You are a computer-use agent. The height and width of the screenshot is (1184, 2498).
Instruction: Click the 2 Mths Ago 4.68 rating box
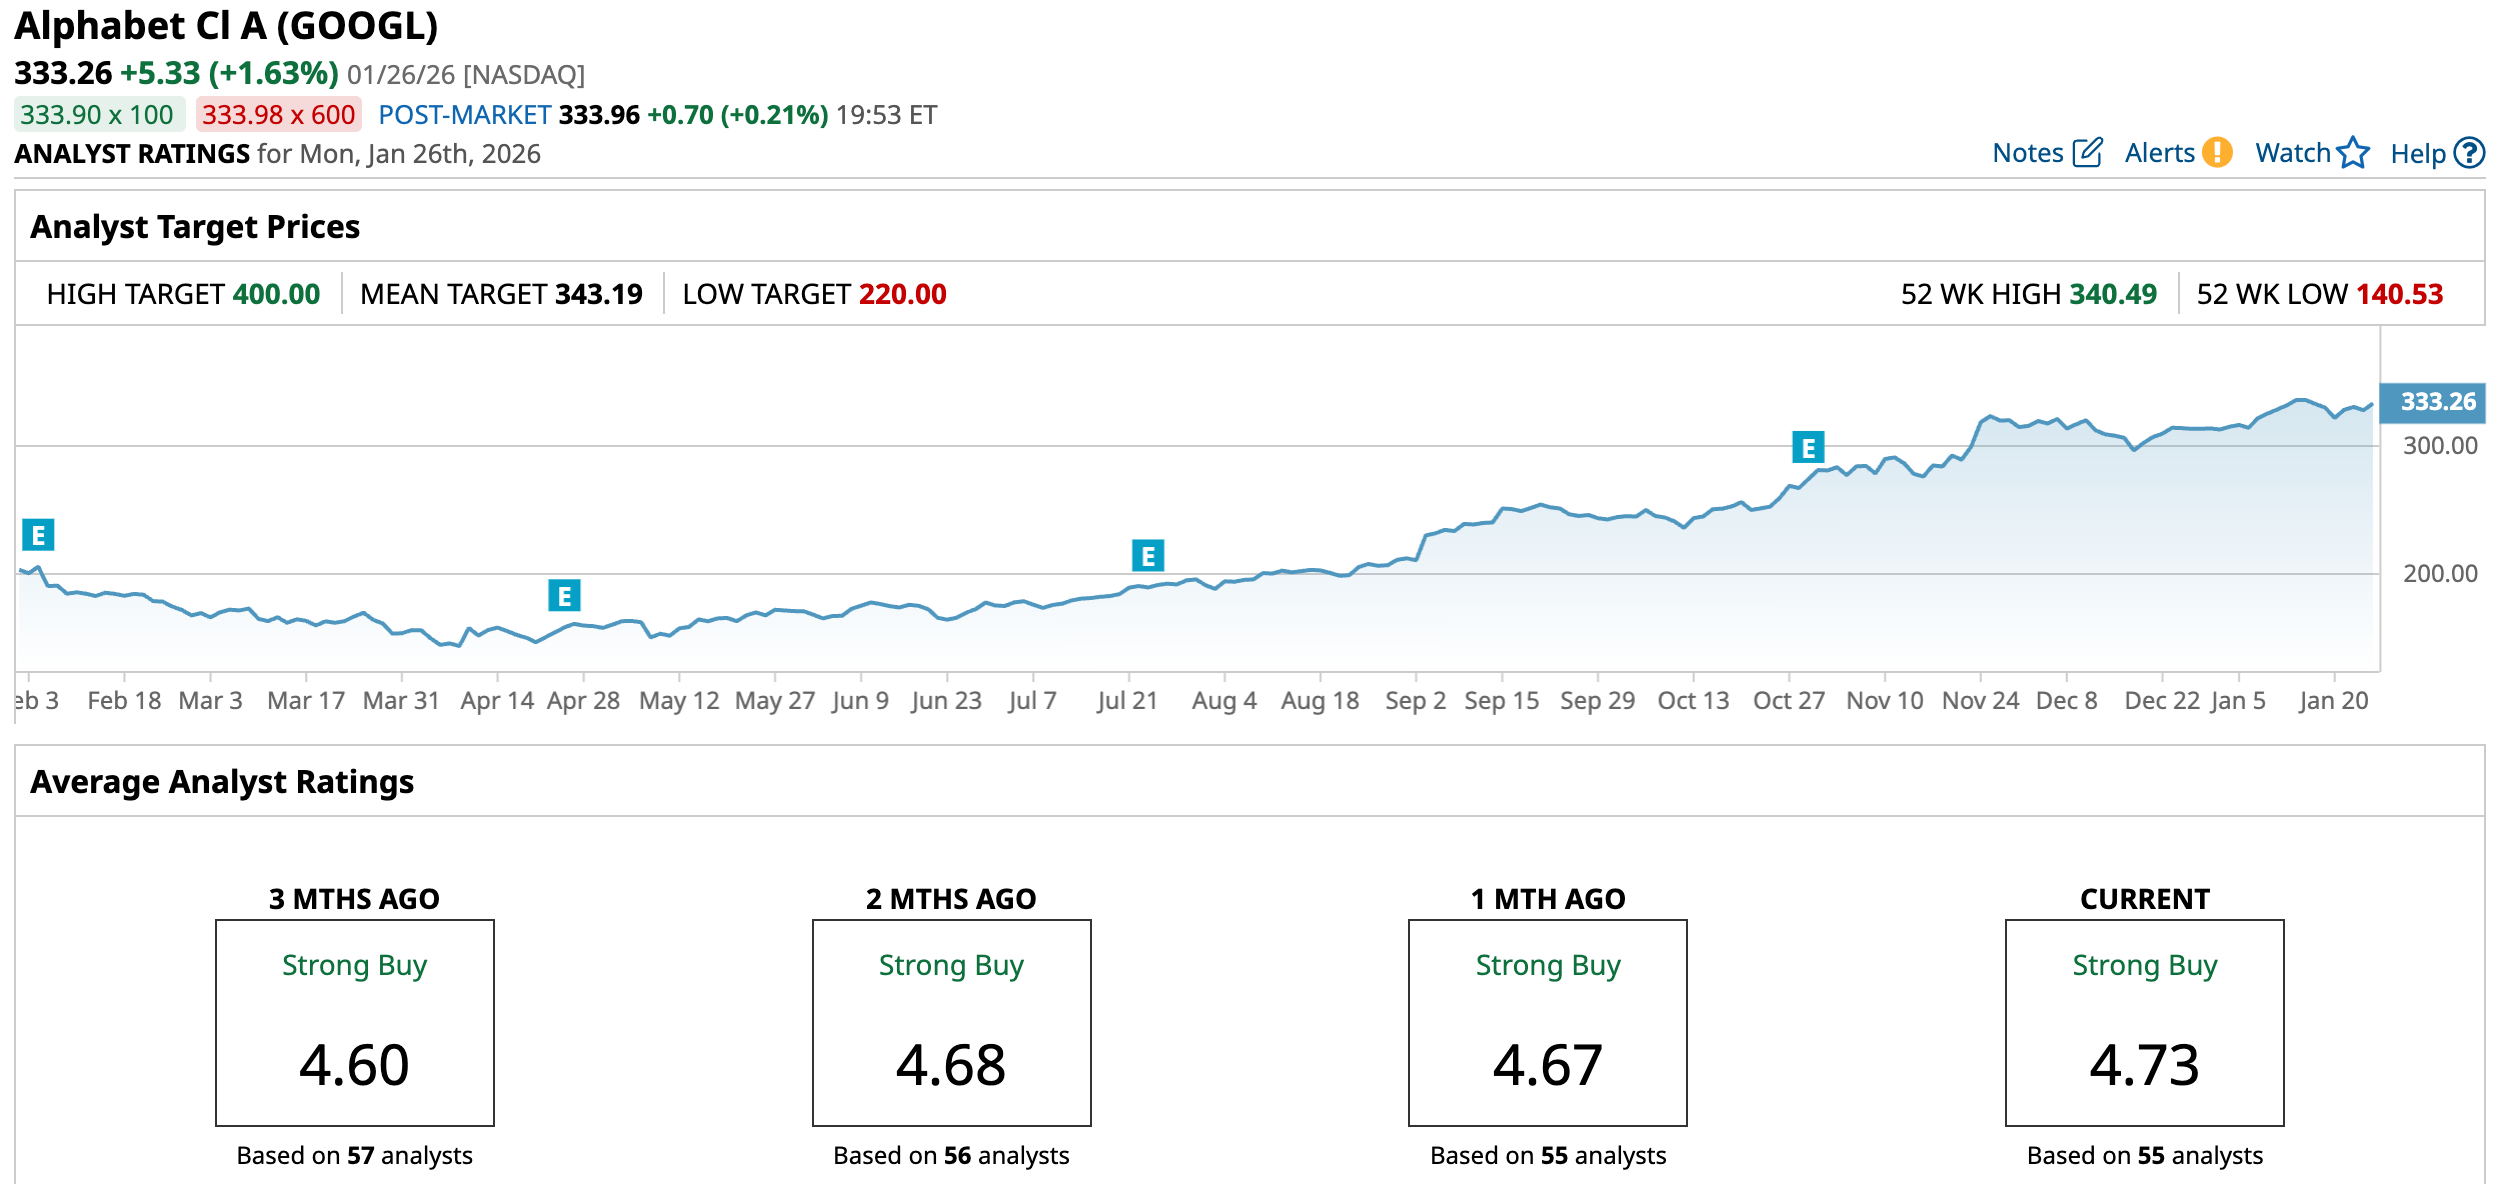pos(951,1022)
